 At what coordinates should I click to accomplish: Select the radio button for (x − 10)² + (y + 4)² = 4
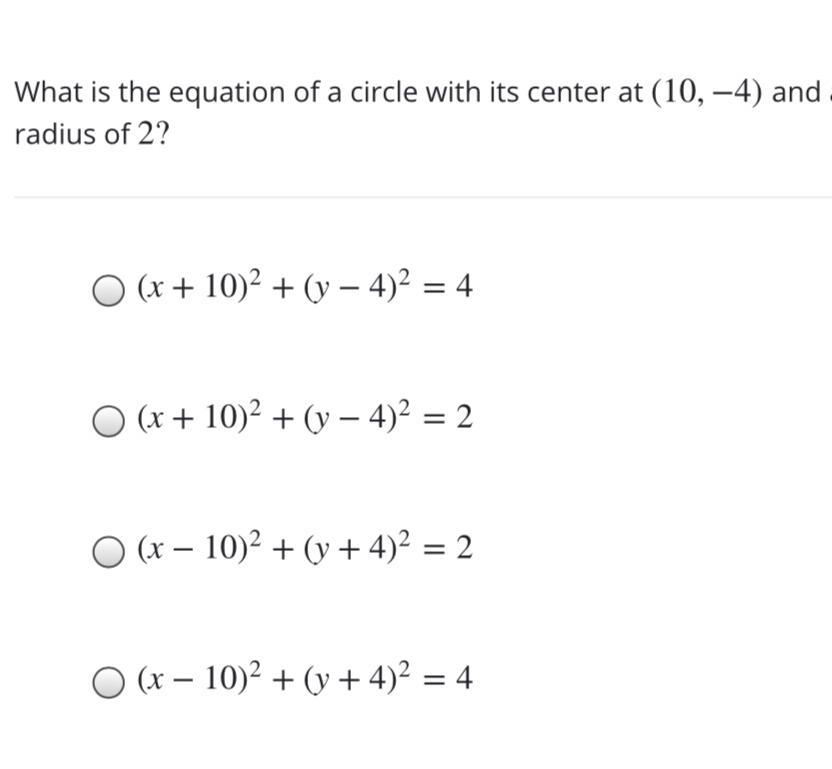point(109,682)
